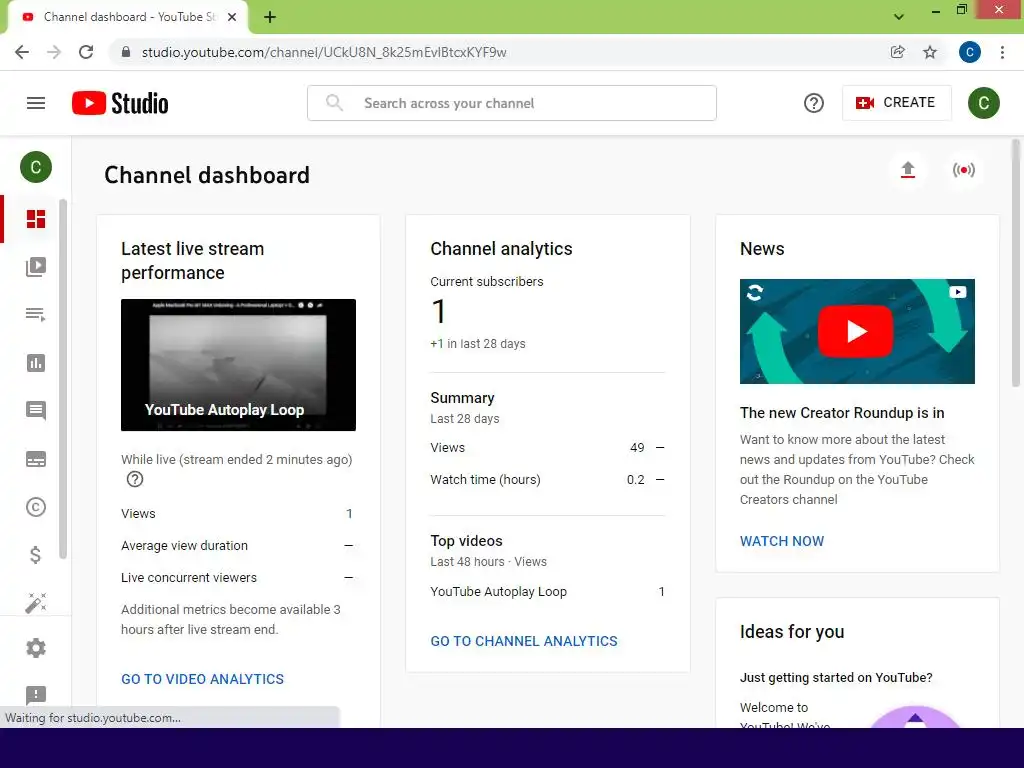Open the account avatar in the Studio header
Image resolution: width=1024 pixels, height=768 pixels.
(x=984, y=103)
